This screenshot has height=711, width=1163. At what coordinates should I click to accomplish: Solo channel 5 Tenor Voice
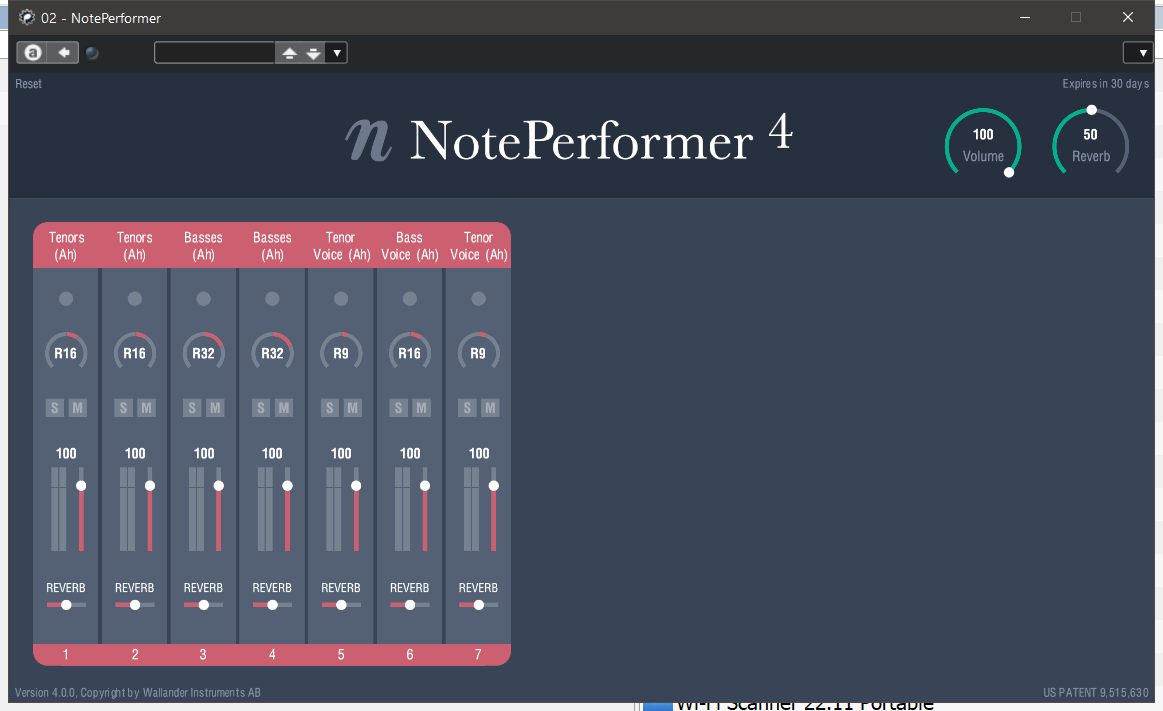(329, 408)
